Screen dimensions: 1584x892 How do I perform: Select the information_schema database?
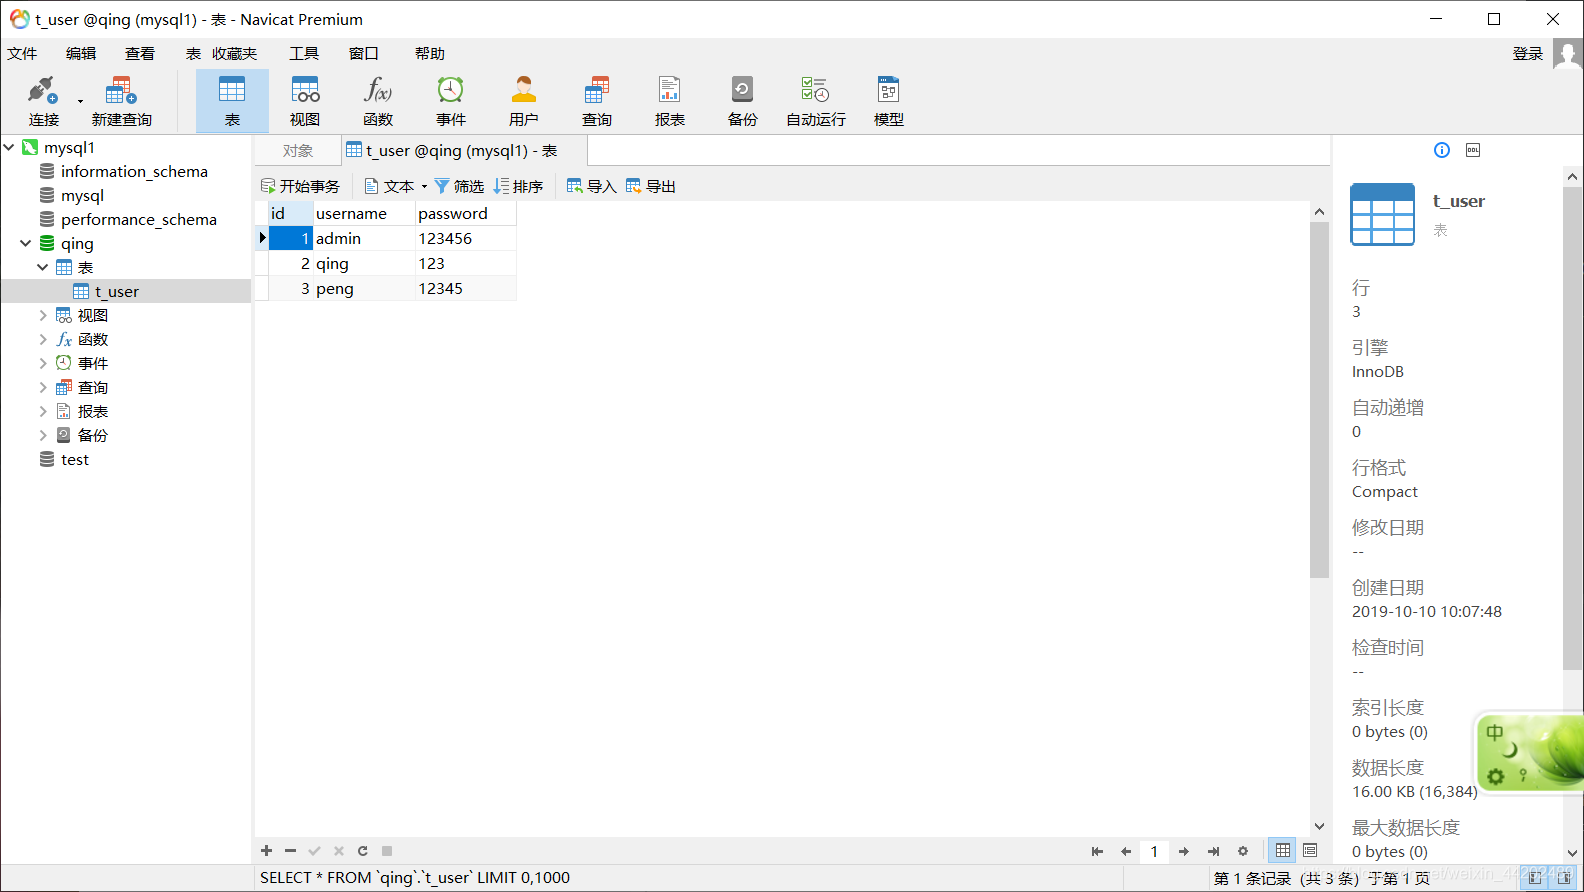pos(134,171)
